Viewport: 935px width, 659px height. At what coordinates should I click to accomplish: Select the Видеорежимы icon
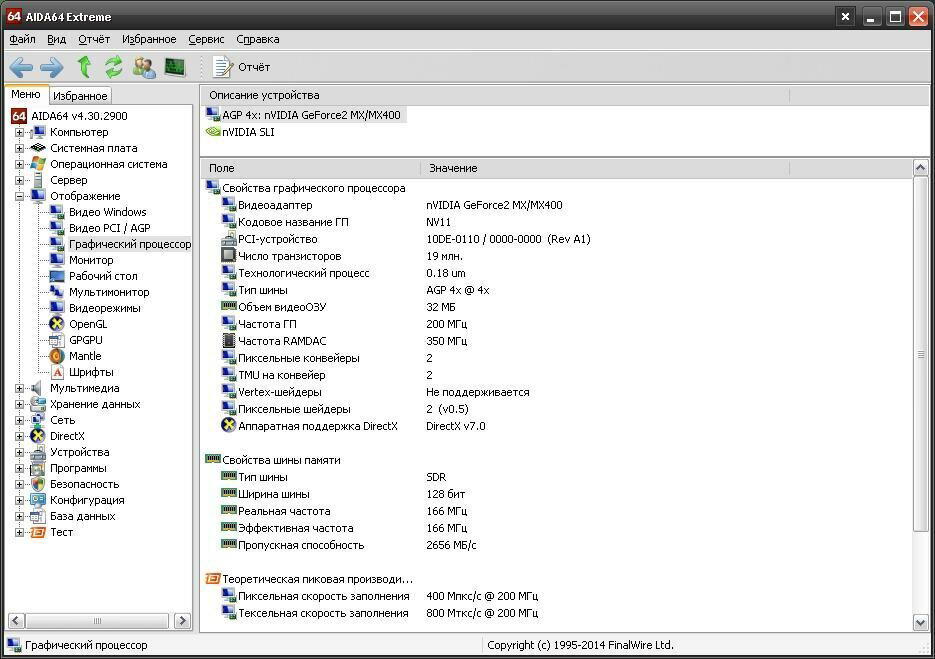coord(57,308)
